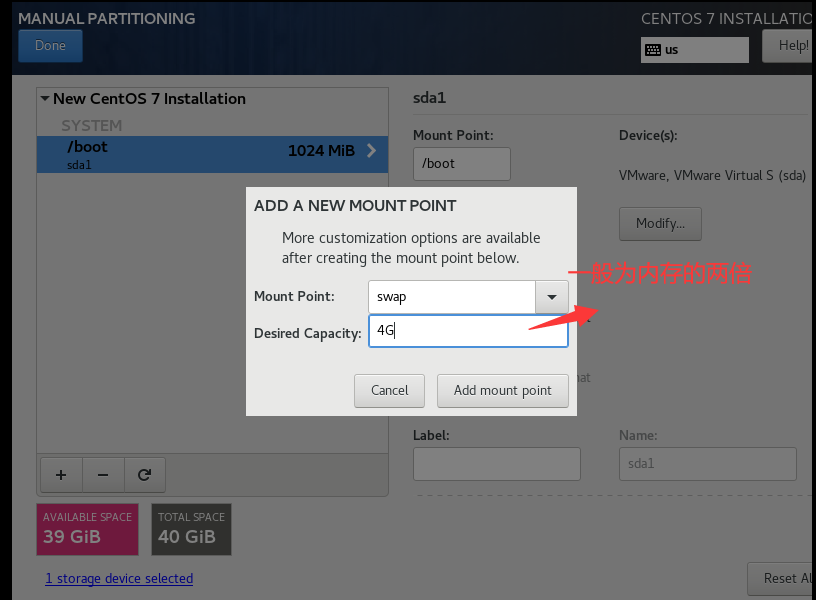Click the reload storage configuration icon
This screenshot has width=816, height=600.
click(145, 475)
